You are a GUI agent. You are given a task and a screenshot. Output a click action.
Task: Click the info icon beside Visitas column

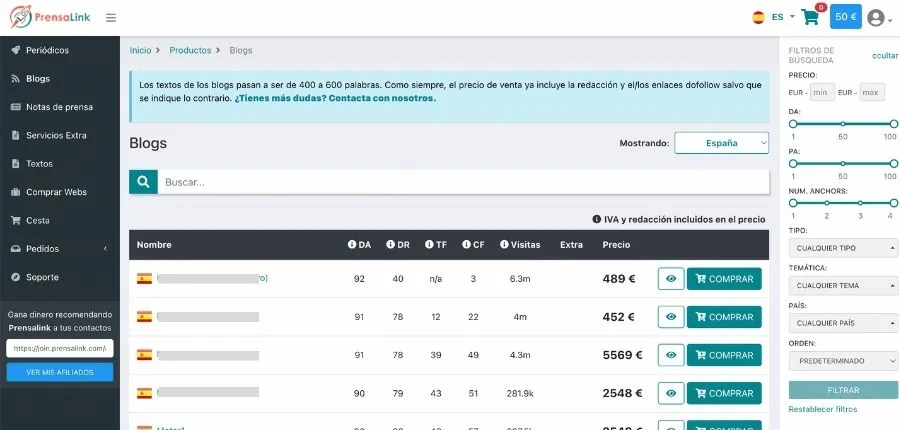504,245
